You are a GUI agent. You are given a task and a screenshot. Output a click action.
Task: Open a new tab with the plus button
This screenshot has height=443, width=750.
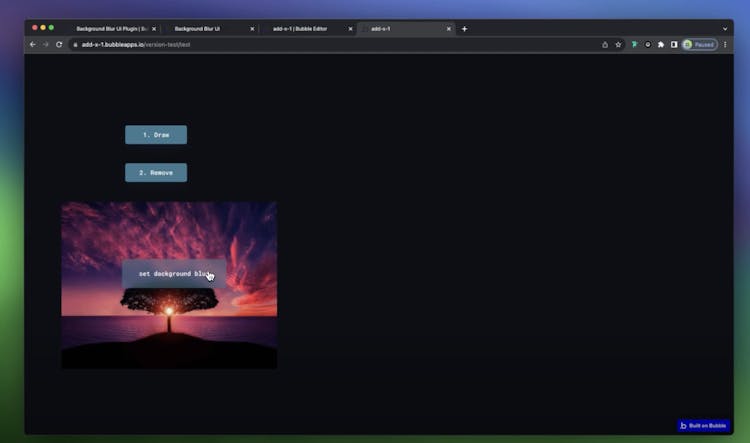pos(464,29)
